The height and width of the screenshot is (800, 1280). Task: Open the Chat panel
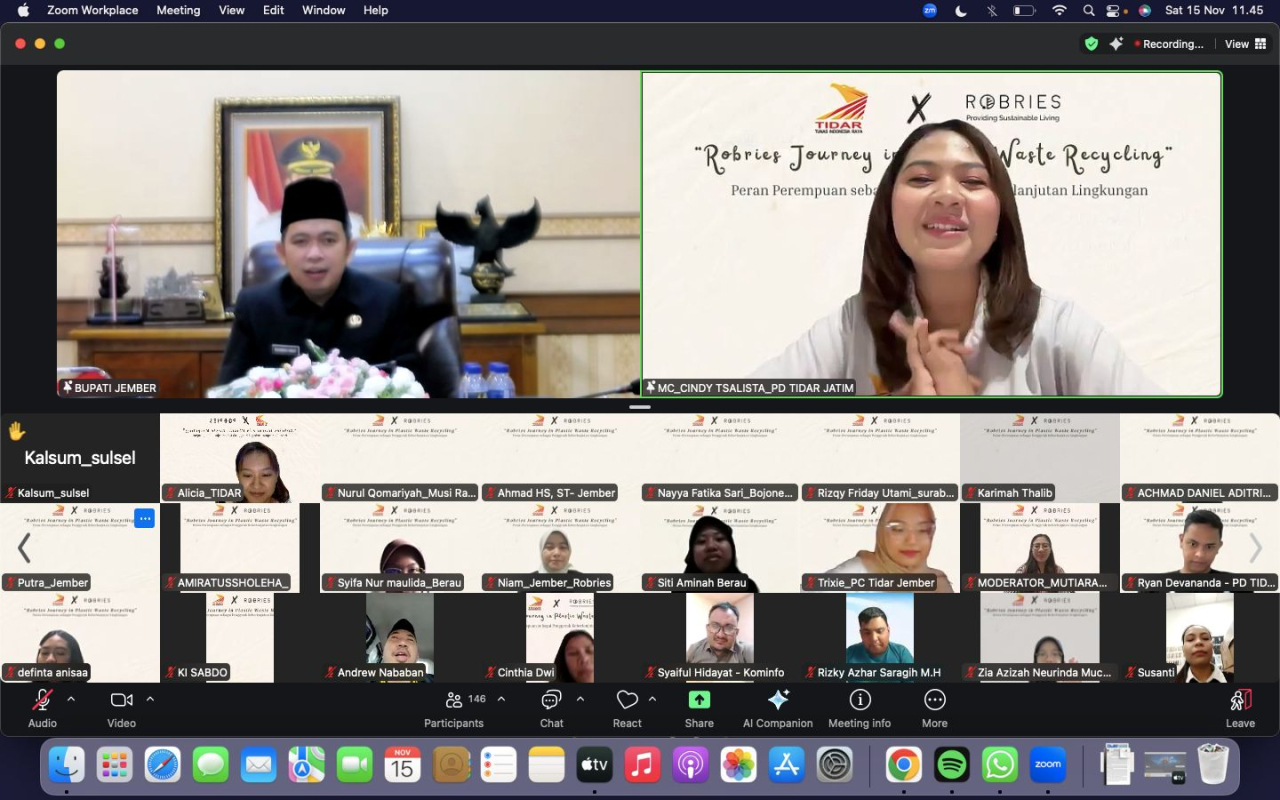pyautogui.click(x=551, y=709)
